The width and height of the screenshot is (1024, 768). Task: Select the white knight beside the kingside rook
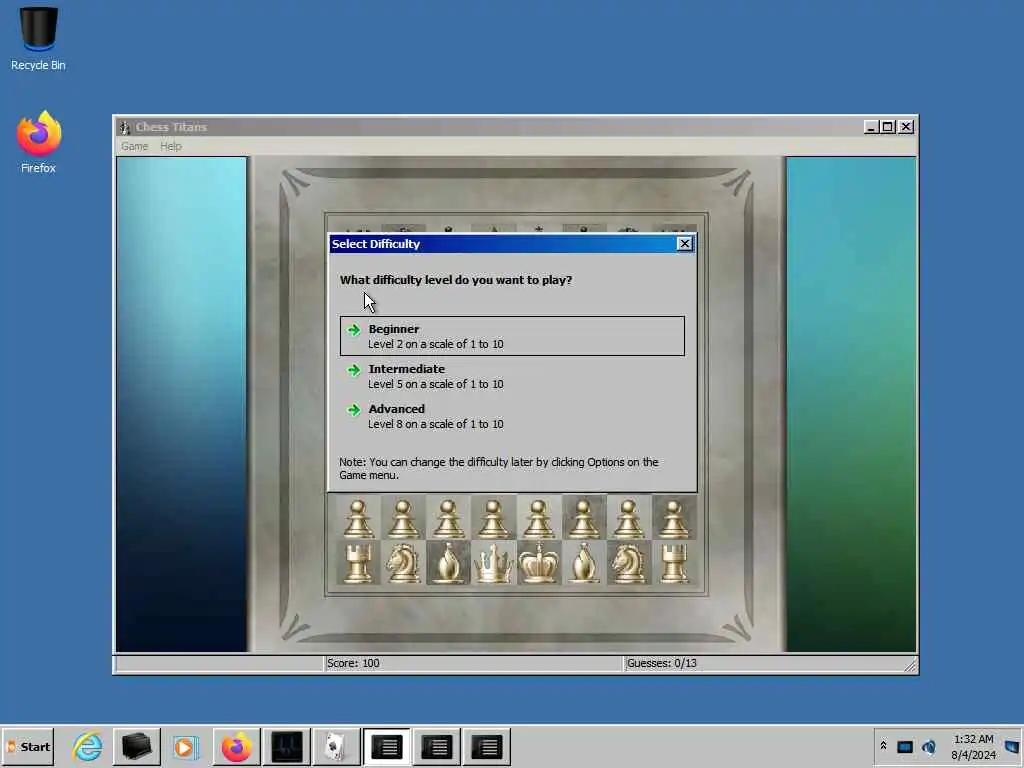pos(628,562)
